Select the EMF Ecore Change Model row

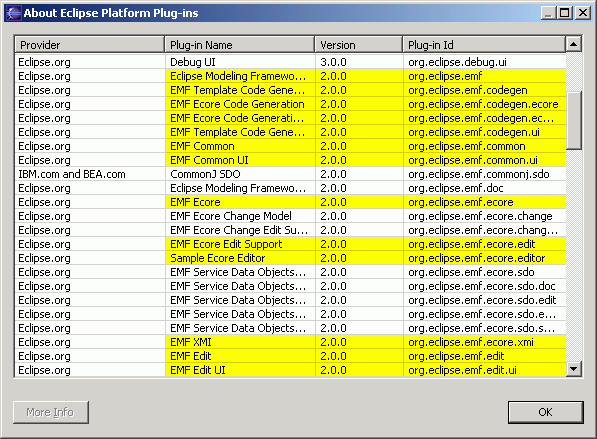291,216
